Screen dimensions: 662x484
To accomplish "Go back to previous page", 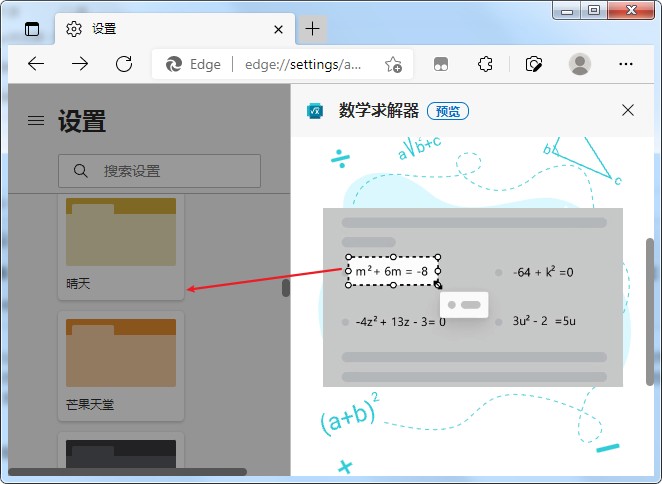I will pos(36,64).
